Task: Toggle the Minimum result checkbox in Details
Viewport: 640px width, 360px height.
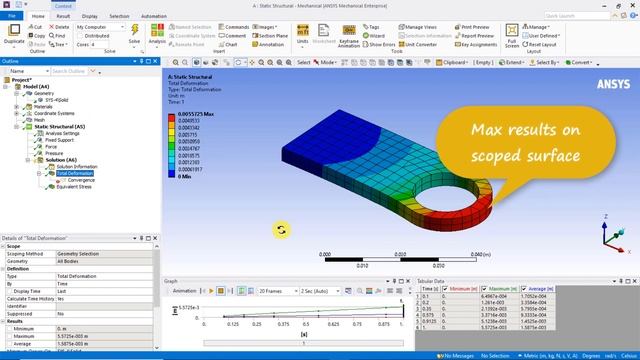Action: pyautogui.click(x=9, y=329)
